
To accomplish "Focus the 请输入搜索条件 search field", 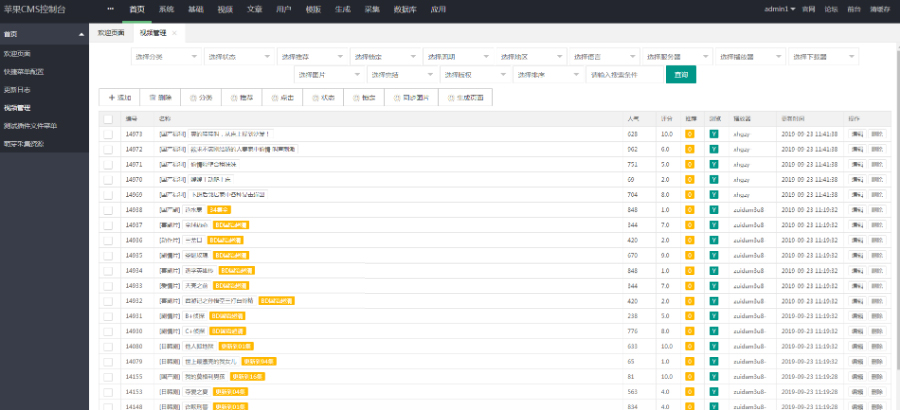I will 624,75.
